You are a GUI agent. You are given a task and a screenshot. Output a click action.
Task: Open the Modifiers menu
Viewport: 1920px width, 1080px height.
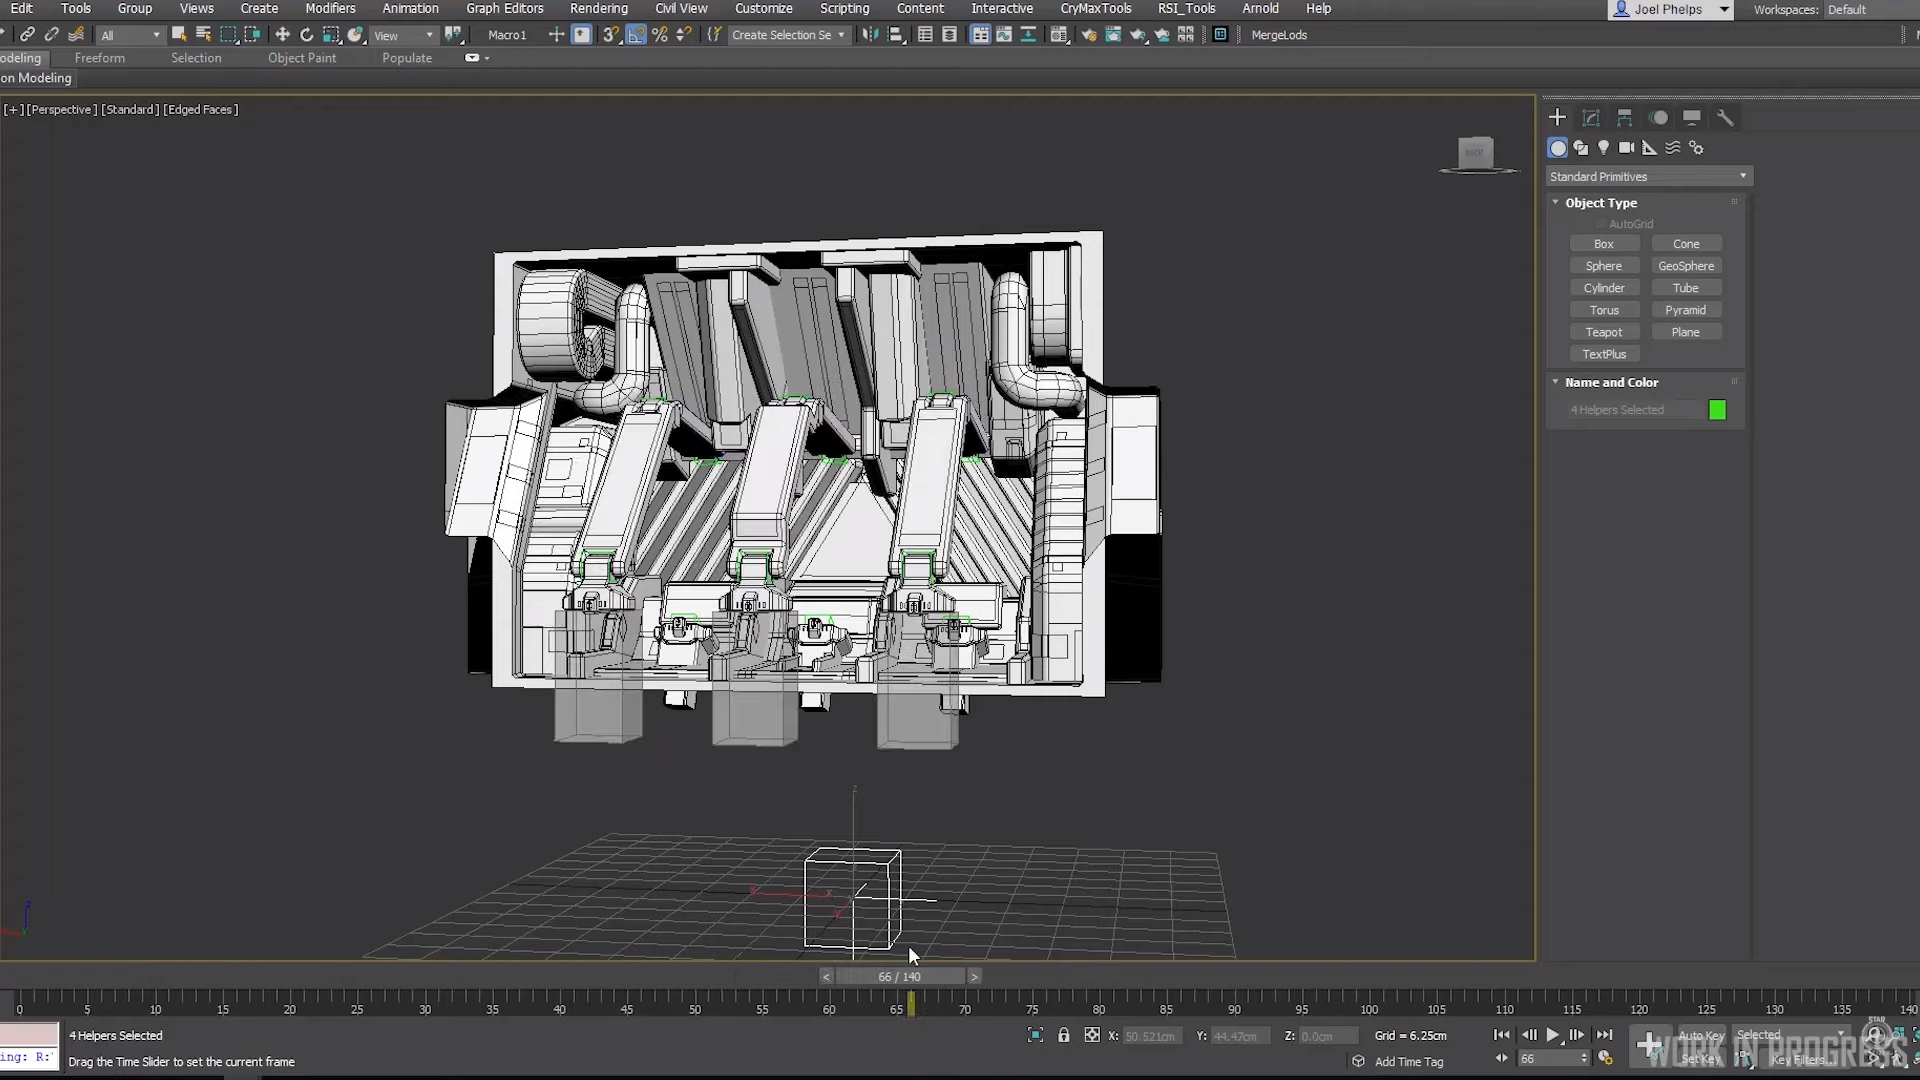tap(330, 8)
